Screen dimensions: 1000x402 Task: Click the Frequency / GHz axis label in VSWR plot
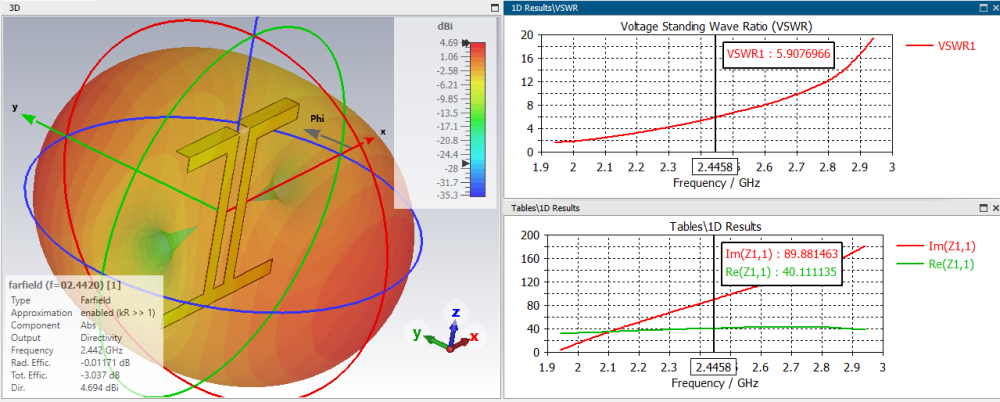coord(716,183)
